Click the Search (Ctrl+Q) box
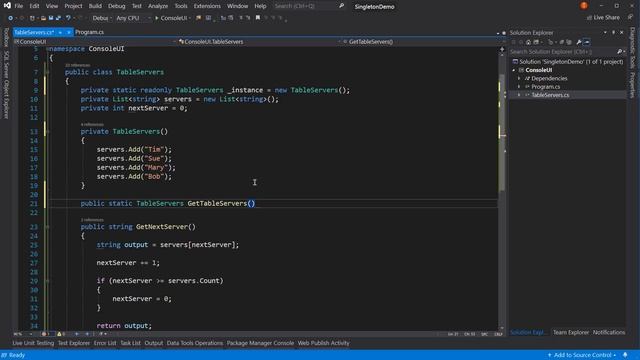This screenshot has width=640, height=360. [x=309, y=6]
